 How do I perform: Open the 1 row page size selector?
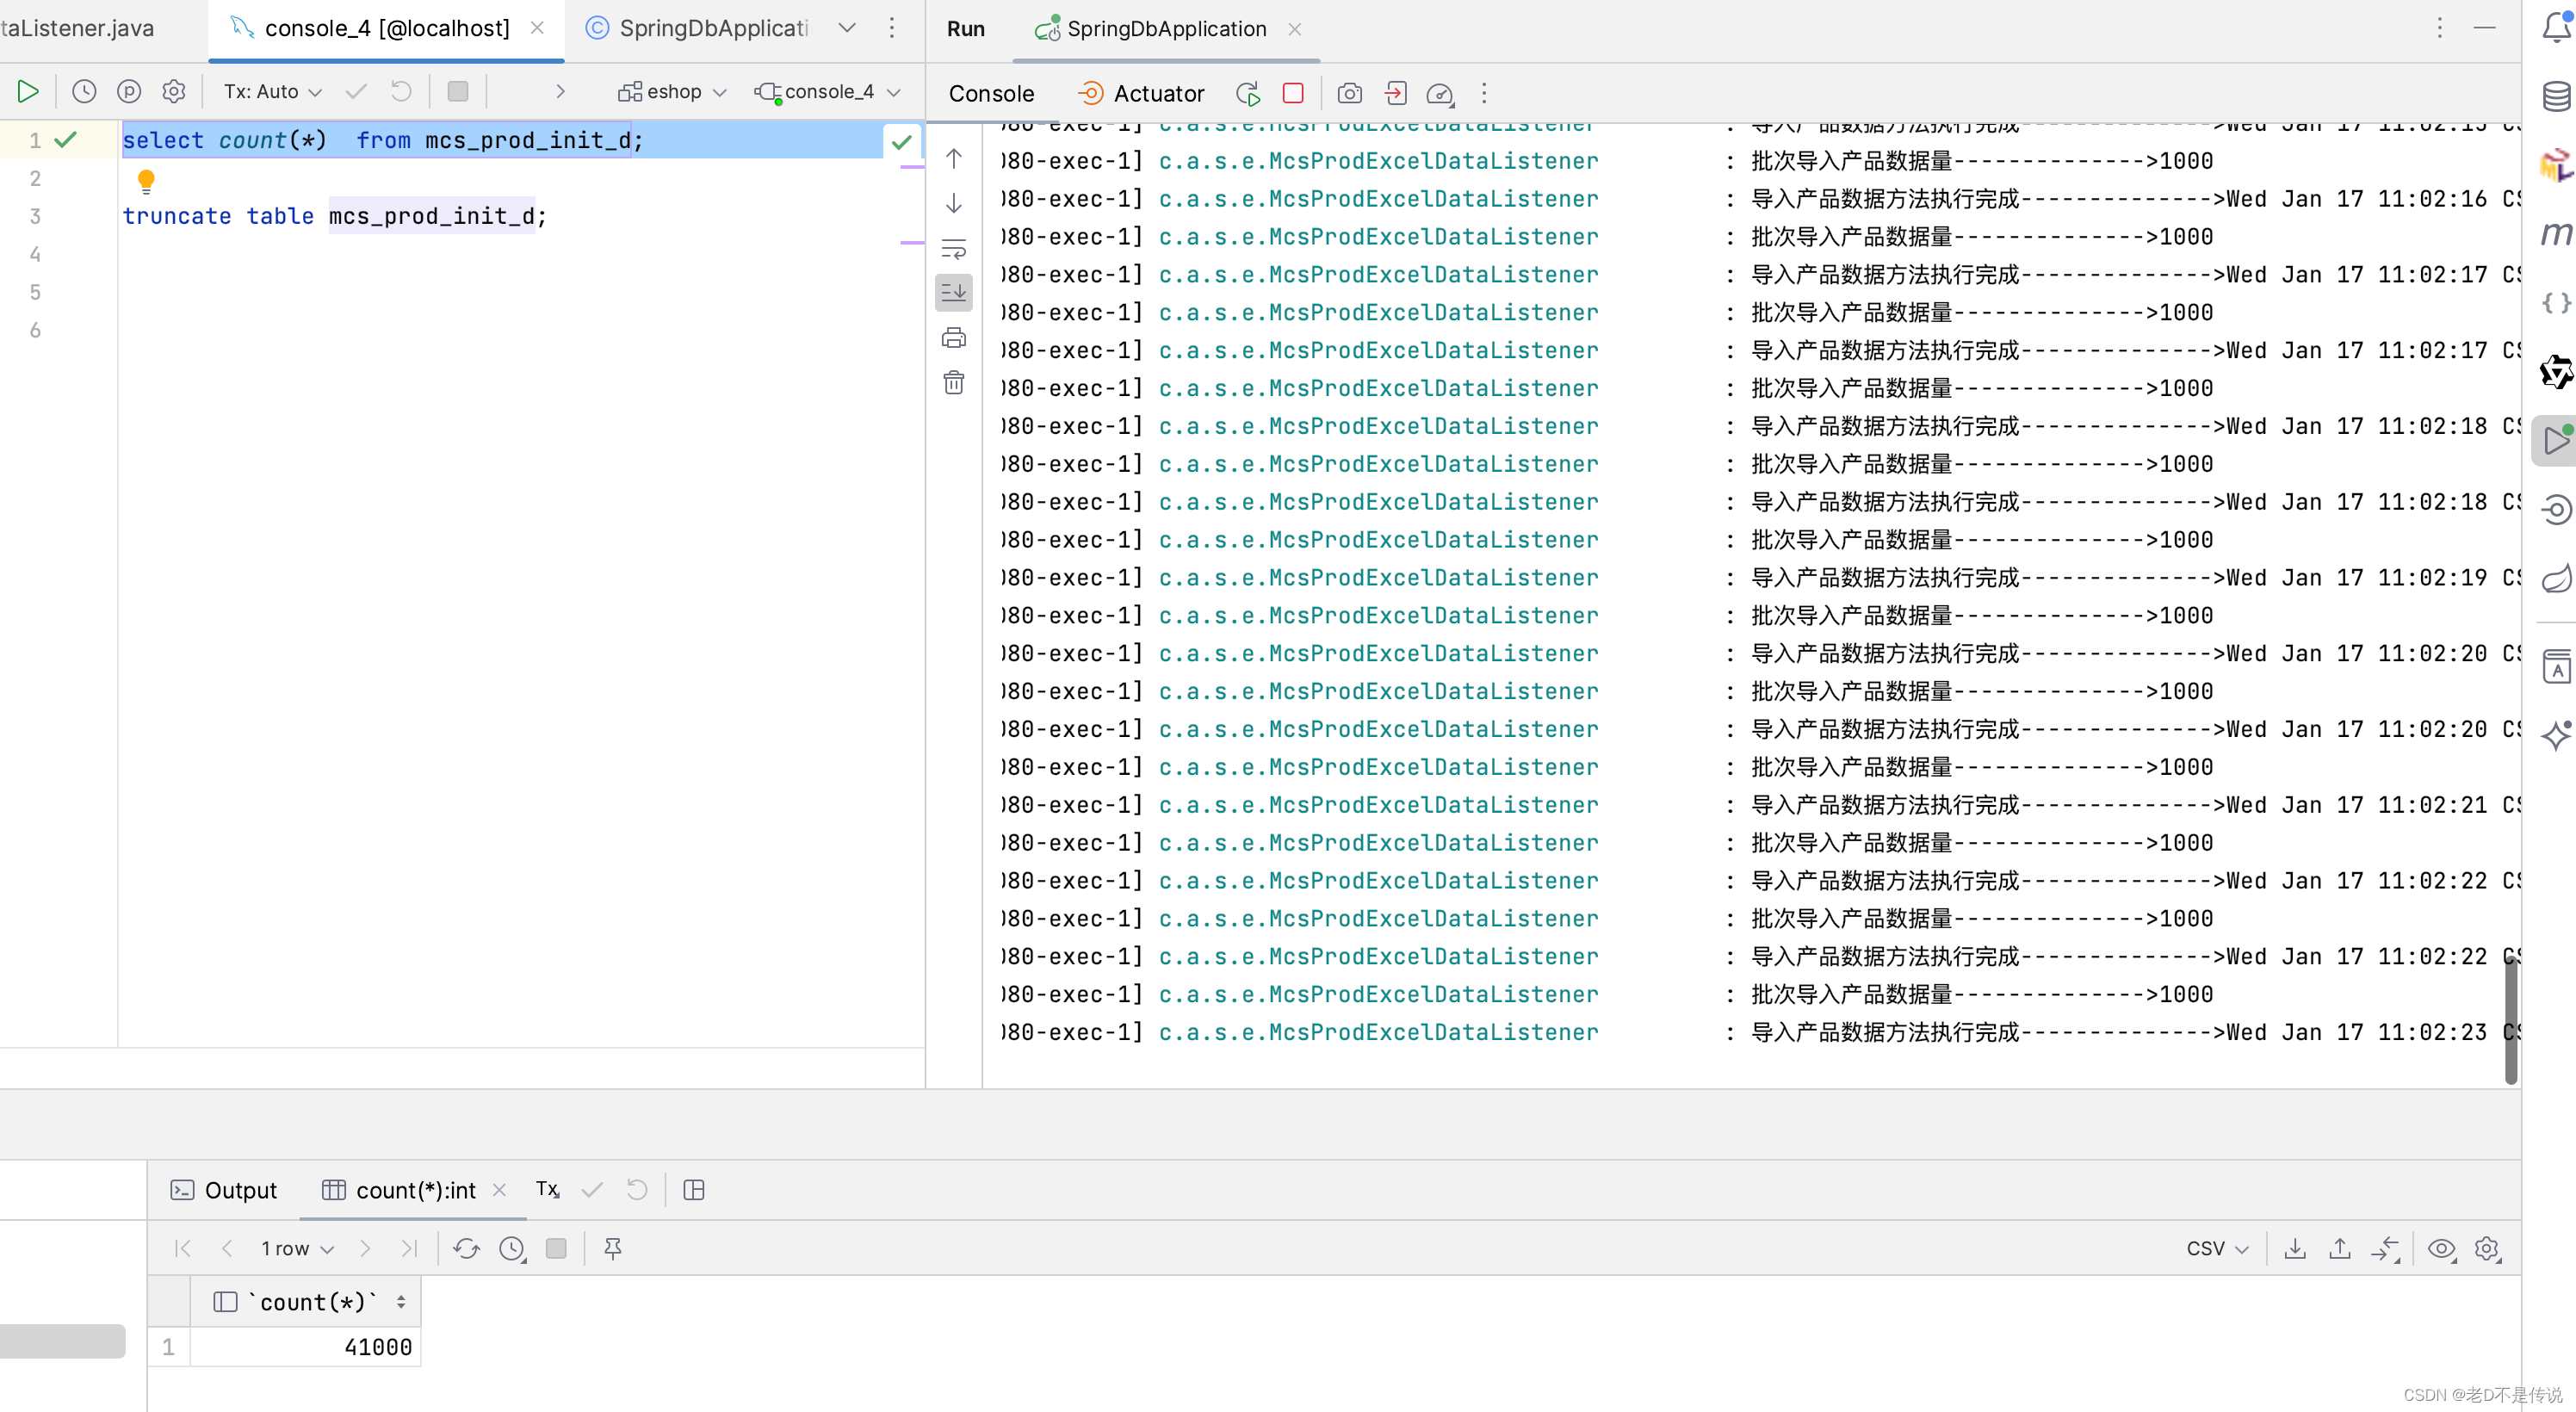point(297,1248)
